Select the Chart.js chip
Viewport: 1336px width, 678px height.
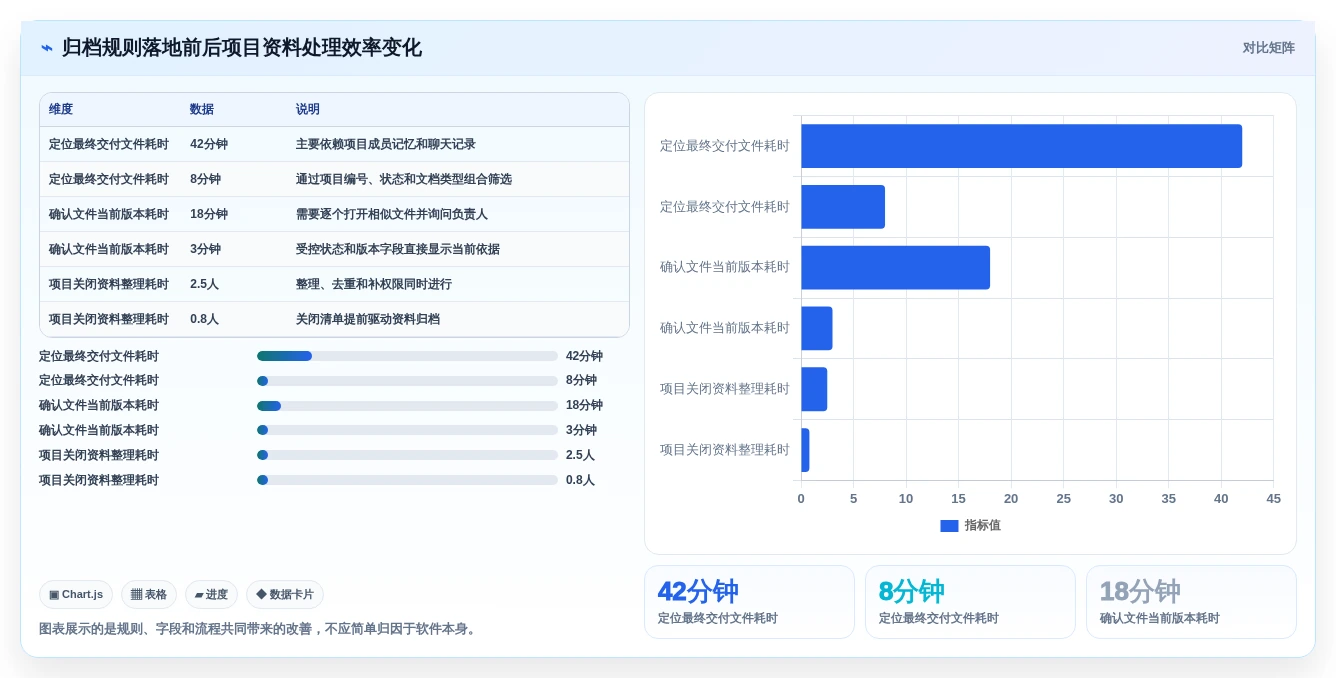pyautogui.click(x=76, y=594)
